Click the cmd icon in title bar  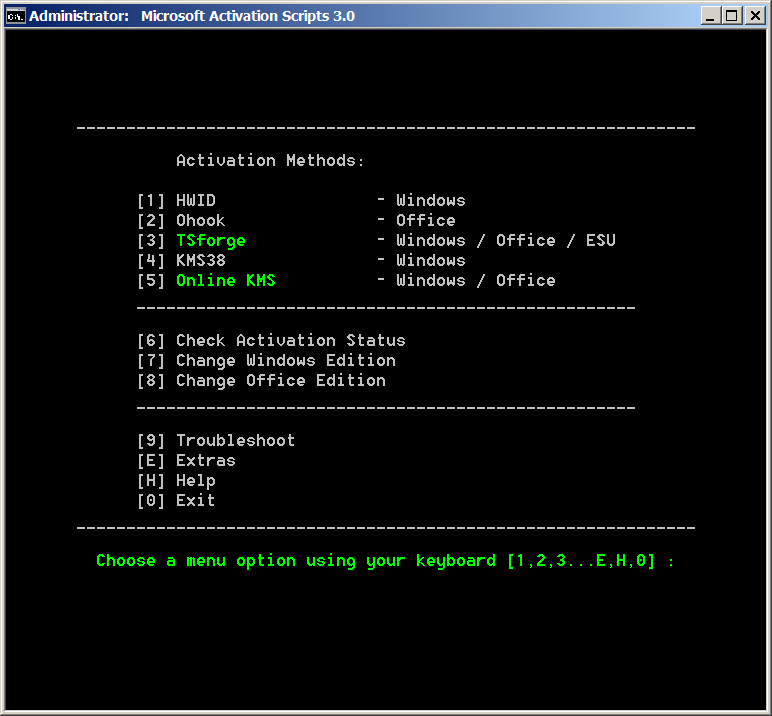(15, 16)
